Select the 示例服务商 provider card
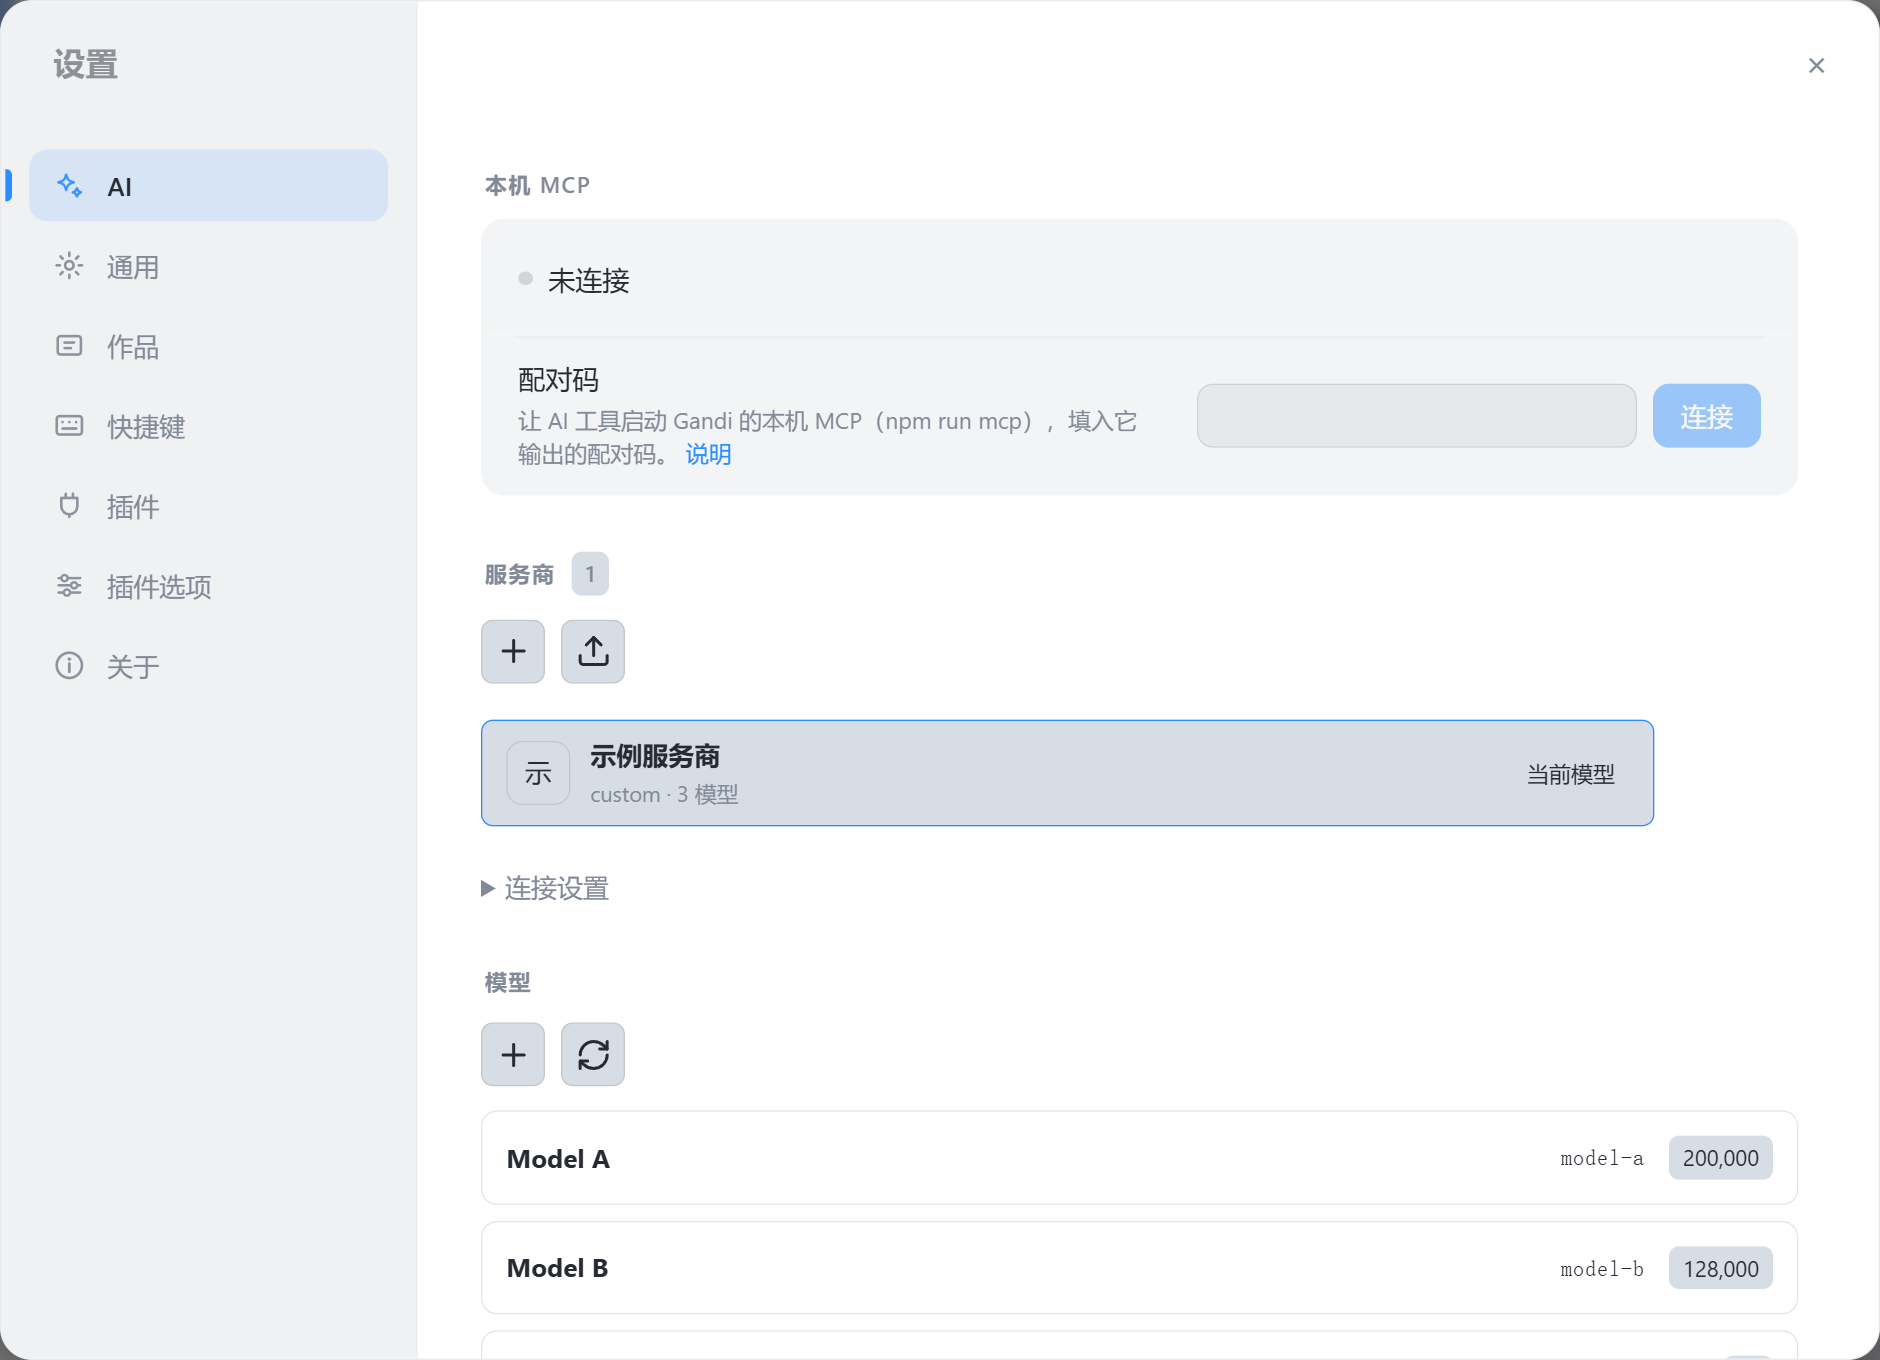The height and width of the screenshot is (1360, 1880). pos(1067,773)
